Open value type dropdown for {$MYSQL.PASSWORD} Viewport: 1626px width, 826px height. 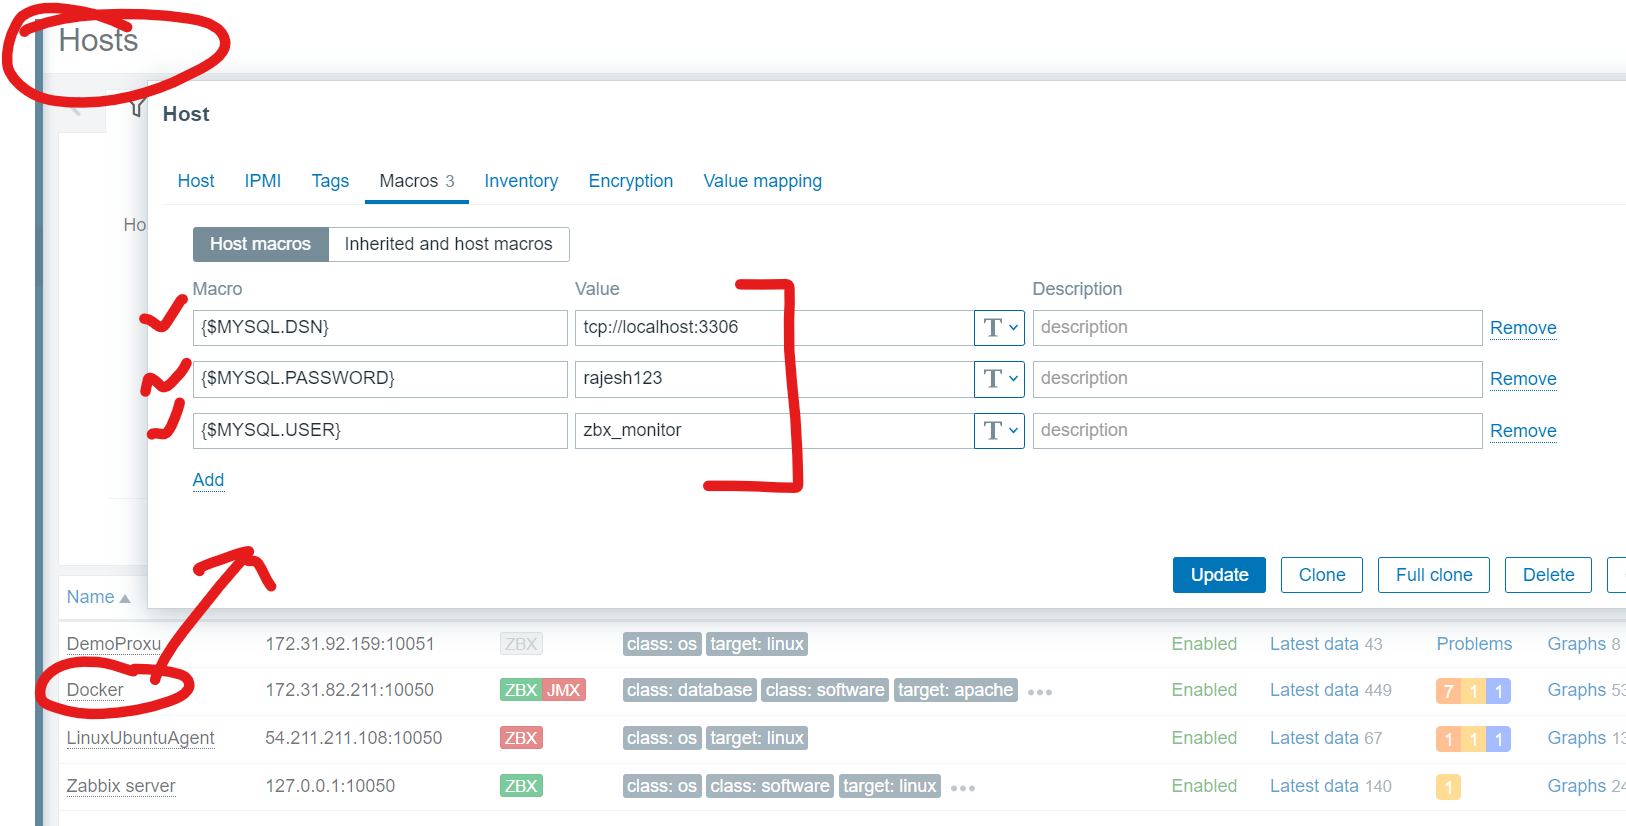click(999, 378)
